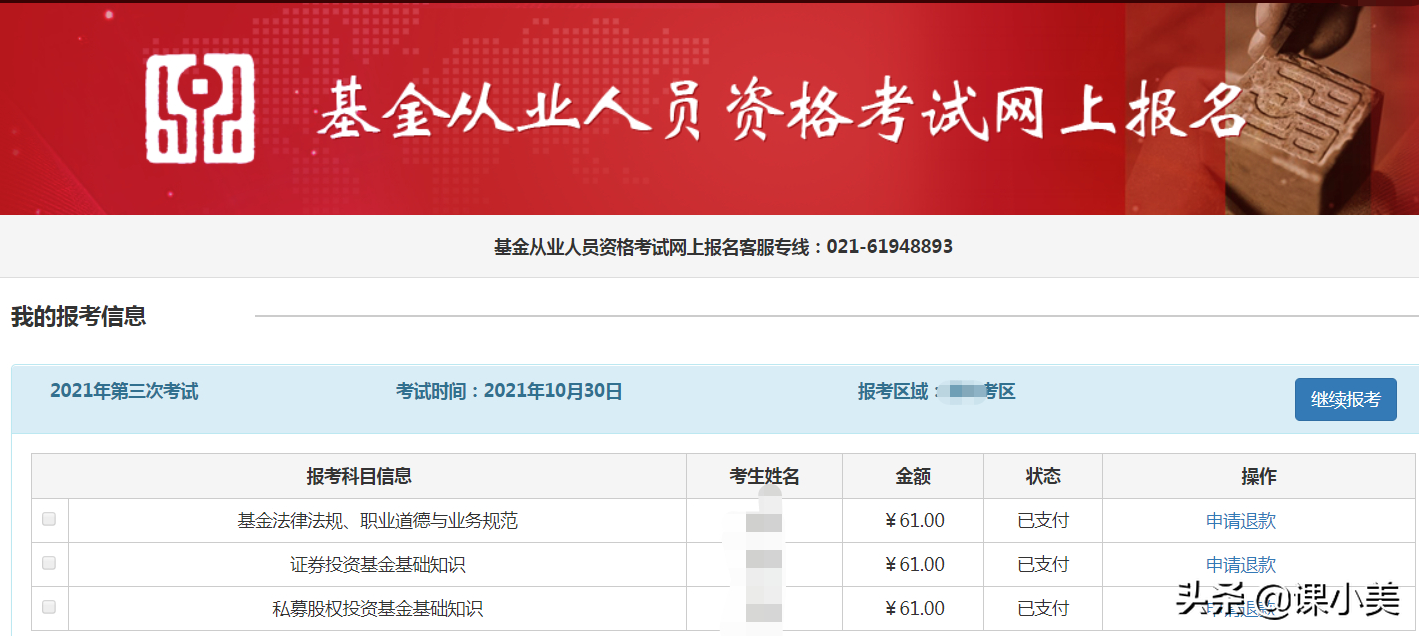Click the 我的报考信息 section heading
Image resolution: width=1419 pixels, height=636 pixels.
point(78,317)
